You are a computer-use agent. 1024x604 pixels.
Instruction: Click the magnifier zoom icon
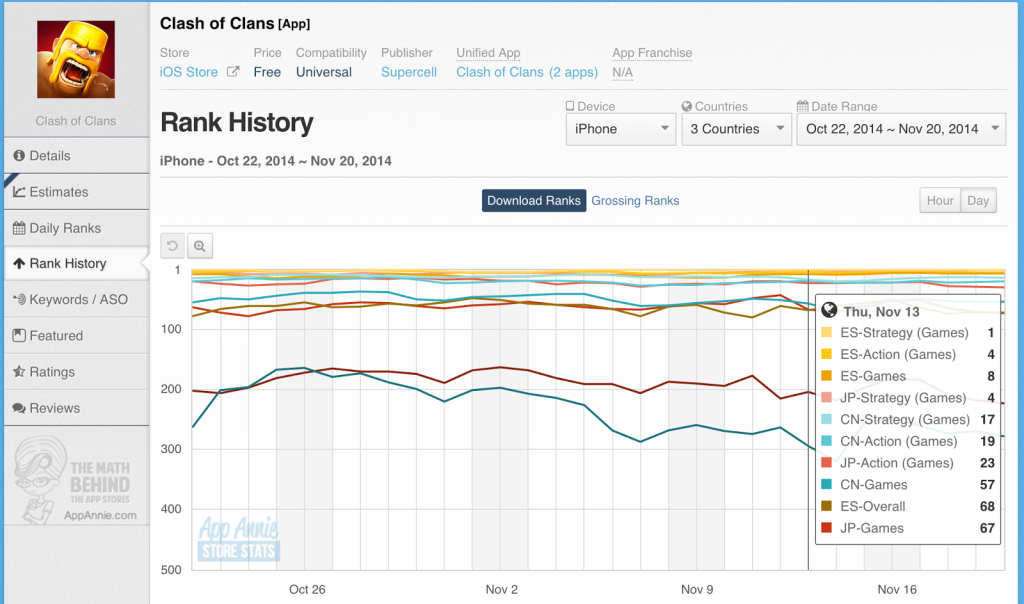200,246
